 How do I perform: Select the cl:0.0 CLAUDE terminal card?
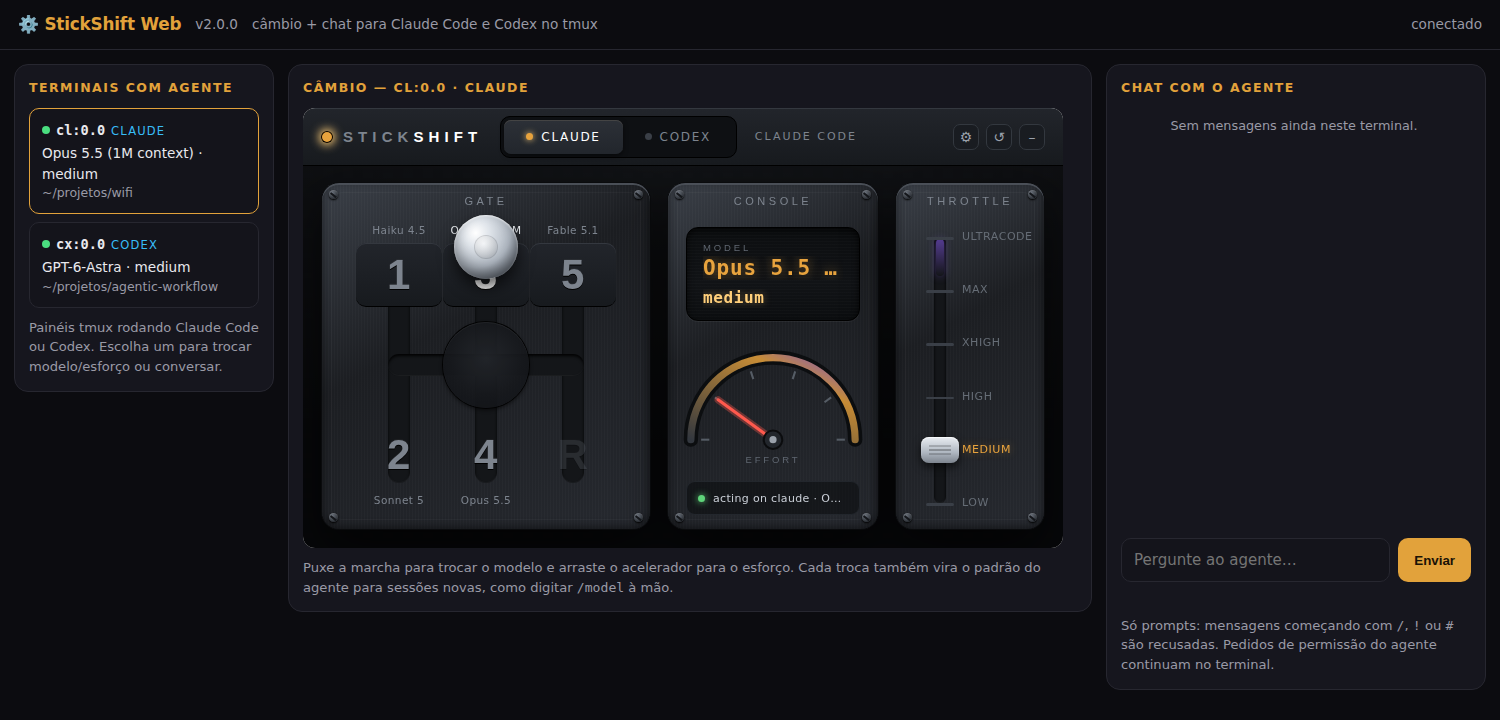(144, 161)
